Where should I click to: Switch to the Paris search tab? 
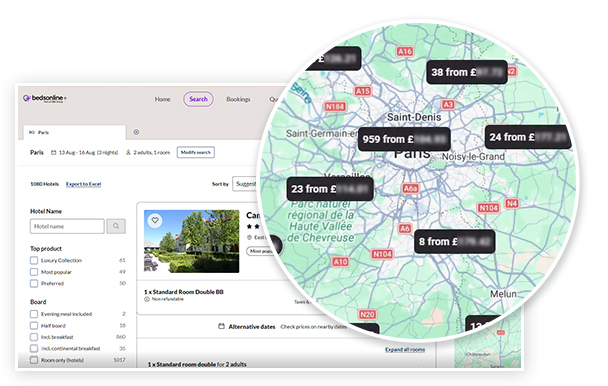[74, 132]
